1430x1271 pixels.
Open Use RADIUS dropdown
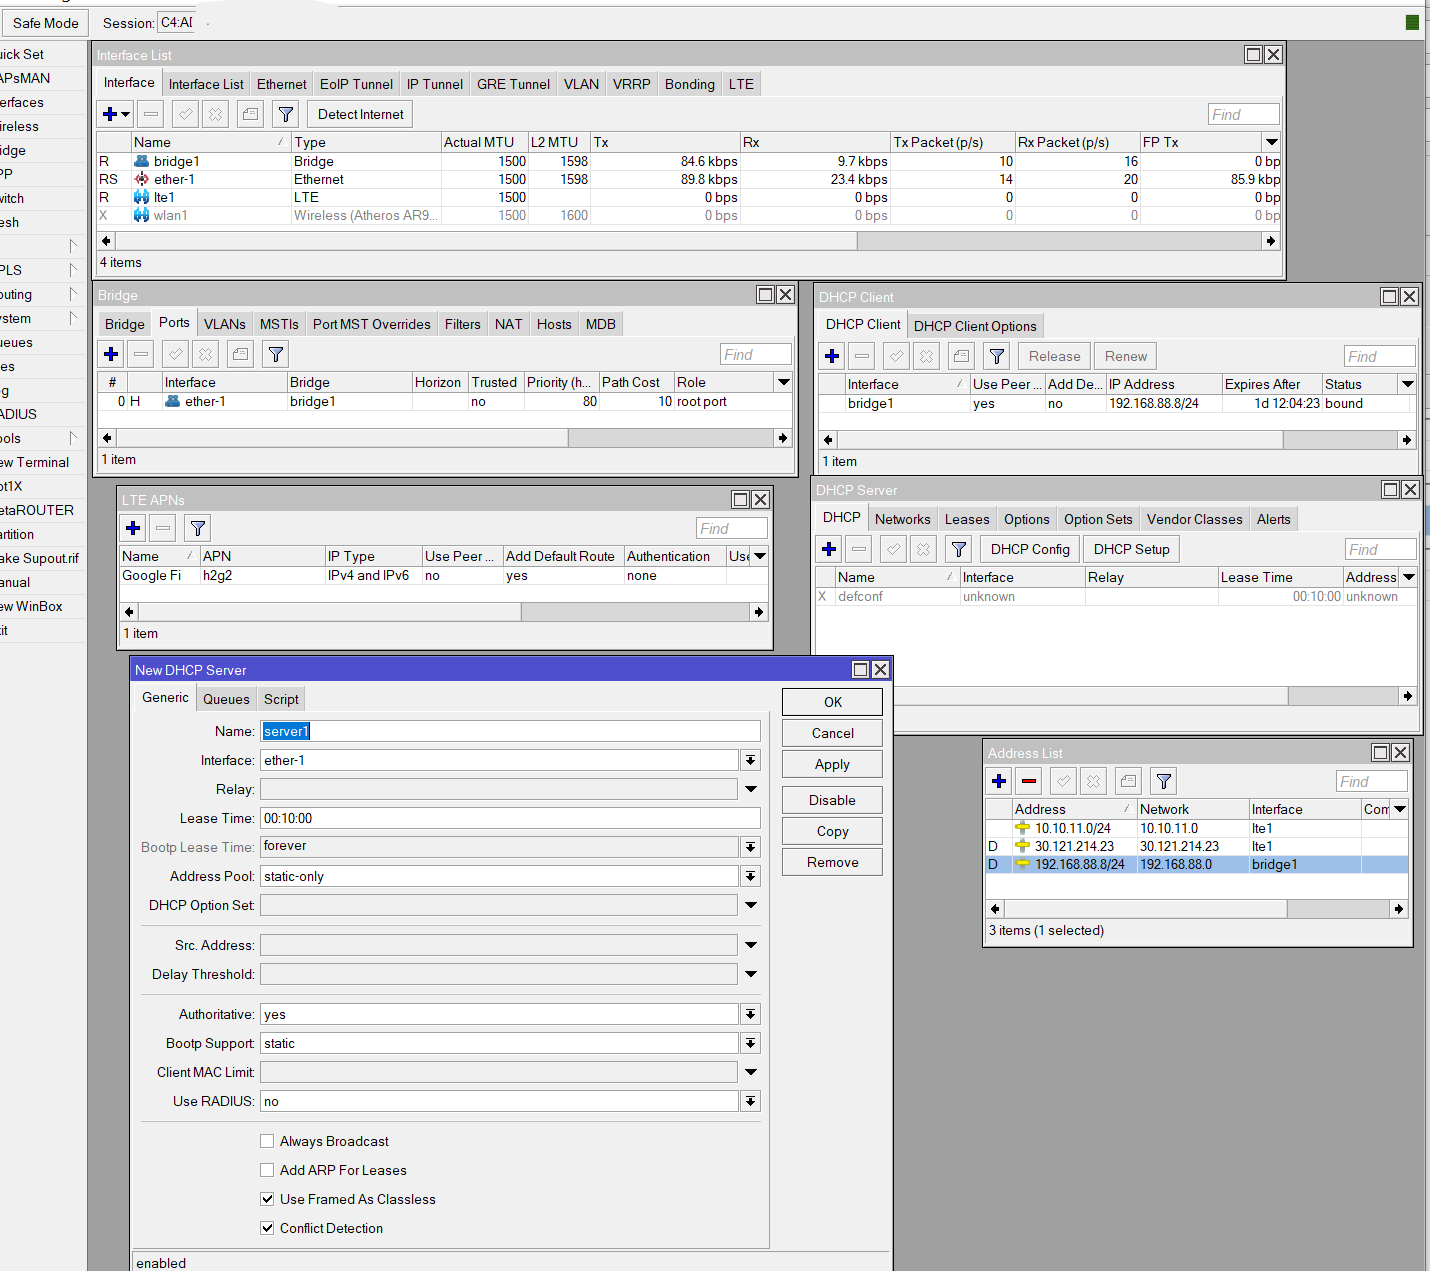pyautogui.click(x=750, y=1101)
